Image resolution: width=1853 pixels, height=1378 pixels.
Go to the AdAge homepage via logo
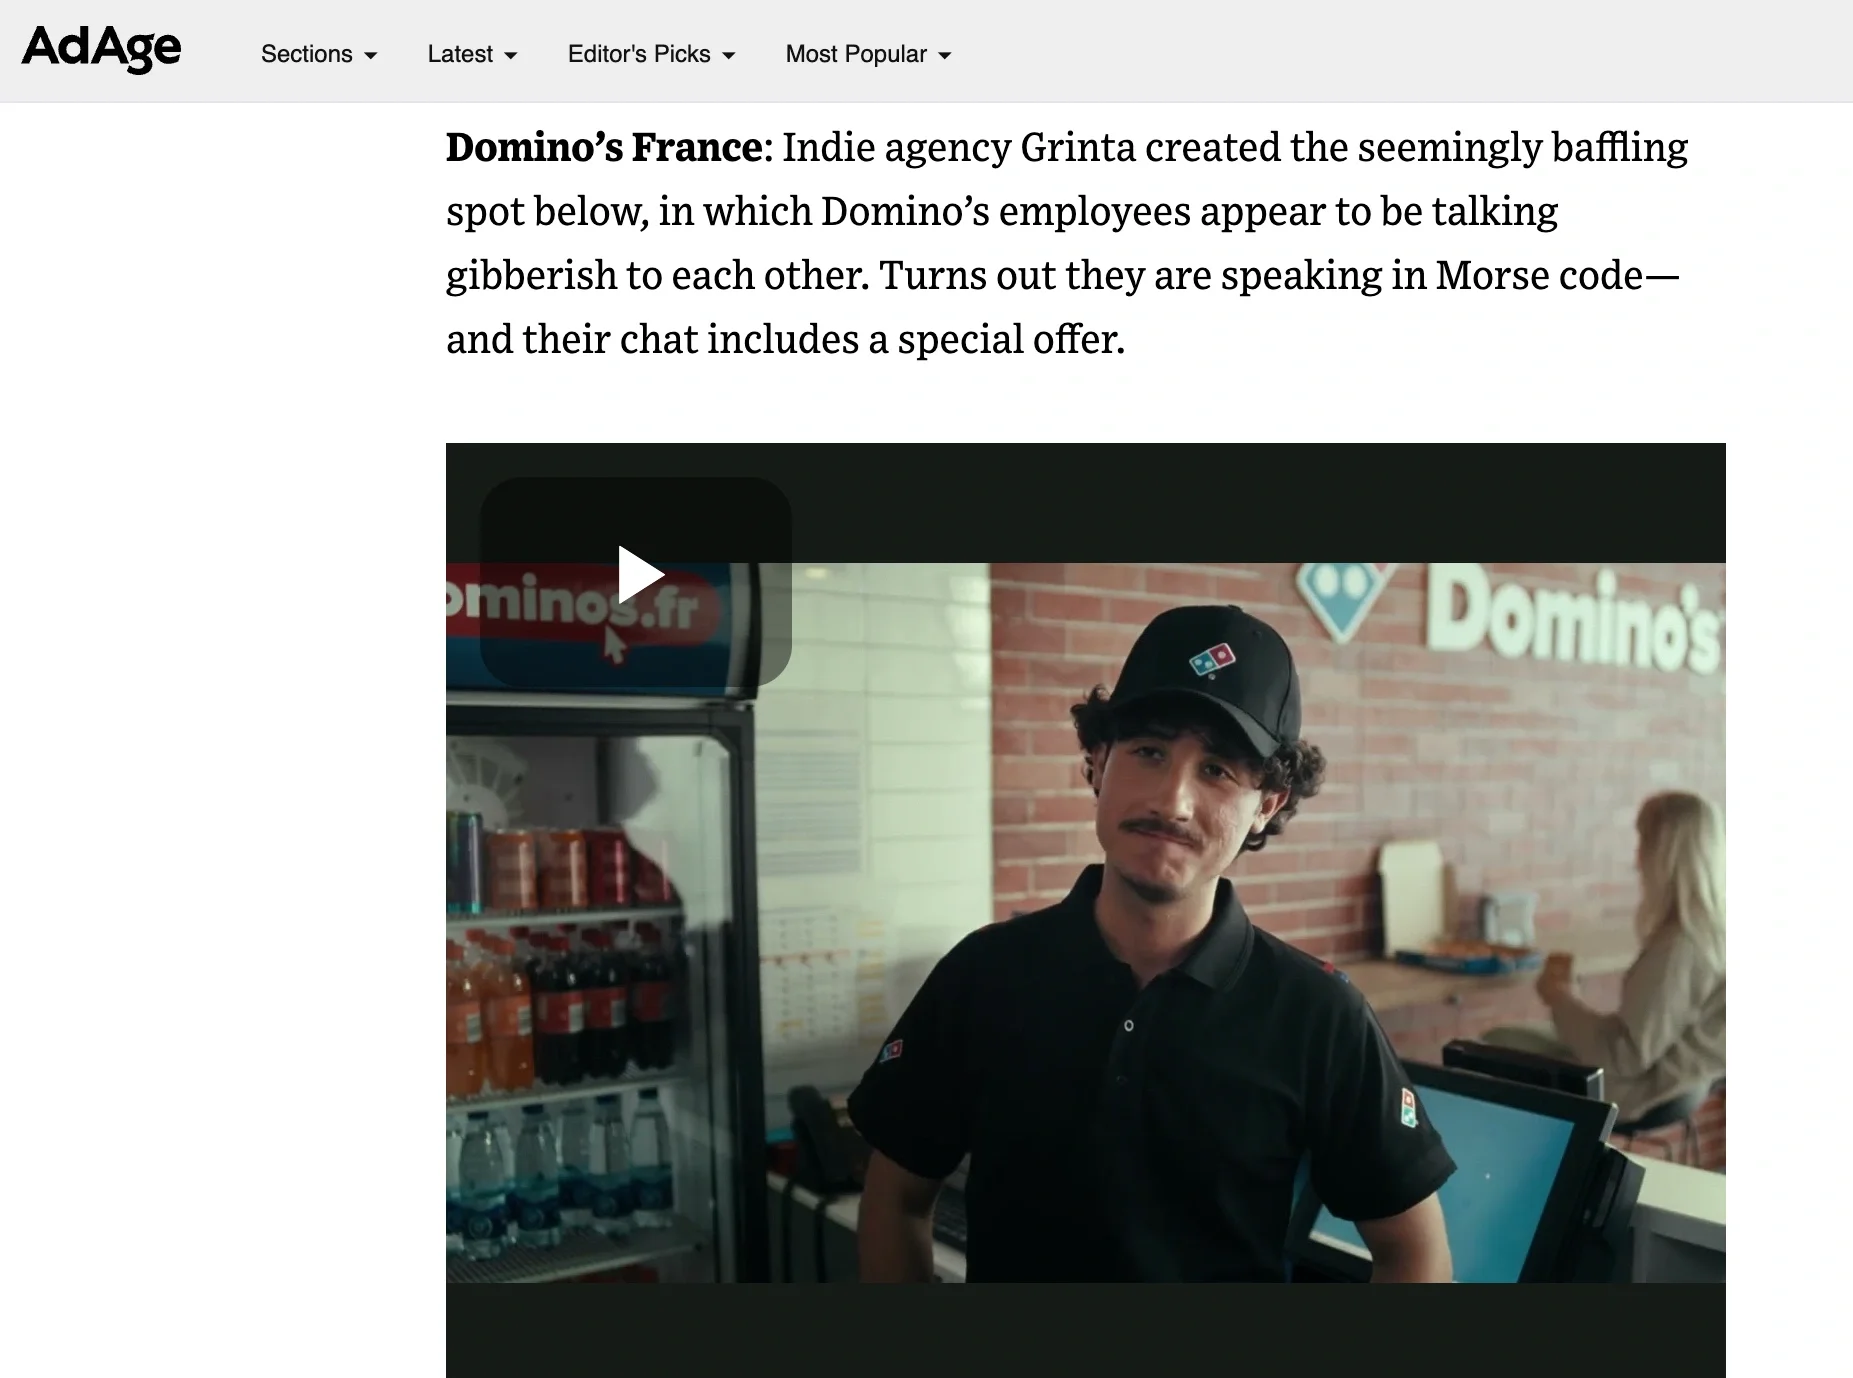pyautogui.click(x=101, y=48)
